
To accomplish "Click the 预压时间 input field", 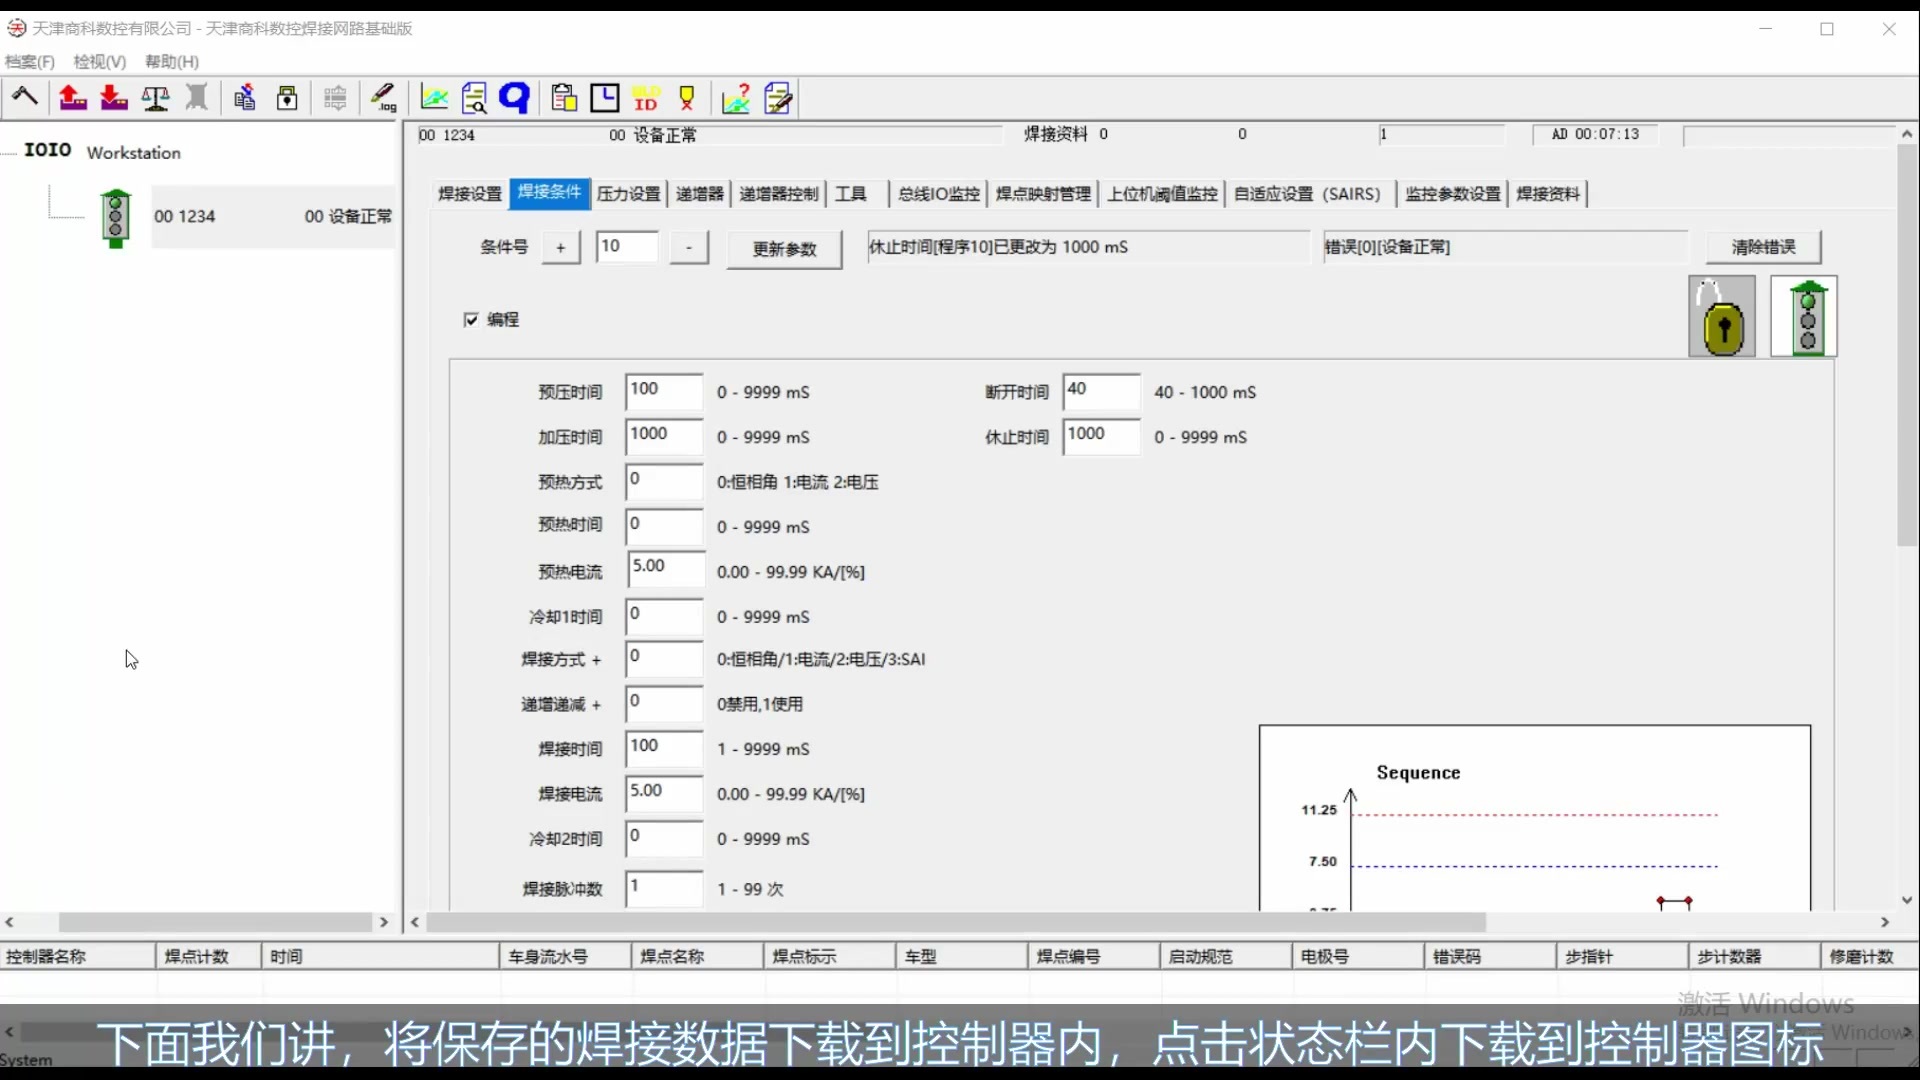I will pyautogui.click(x=664, y=391).
